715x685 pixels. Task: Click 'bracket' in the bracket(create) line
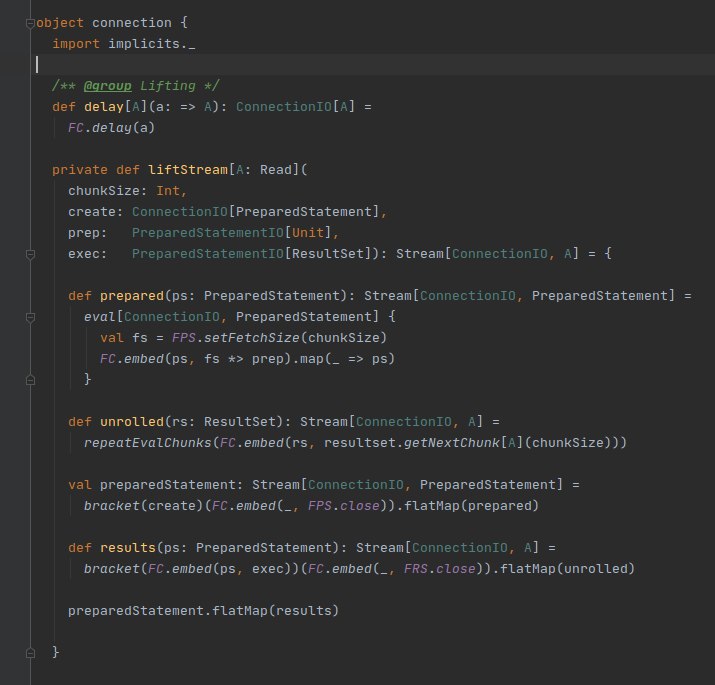[112, 505]
